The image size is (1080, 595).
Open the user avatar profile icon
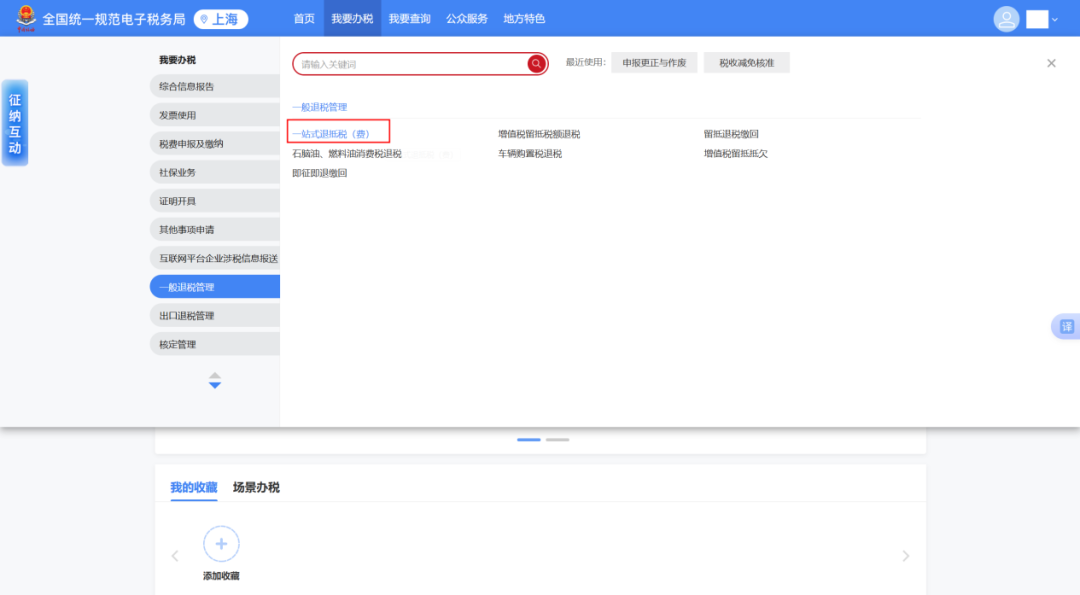pos(1006,18)
